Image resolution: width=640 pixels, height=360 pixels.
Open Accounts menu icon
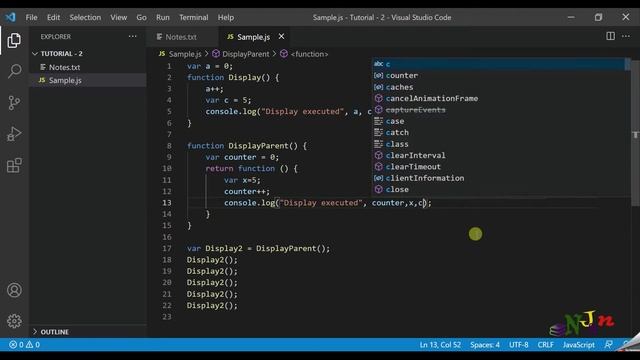pyautogui.click(x=14, y=290)
